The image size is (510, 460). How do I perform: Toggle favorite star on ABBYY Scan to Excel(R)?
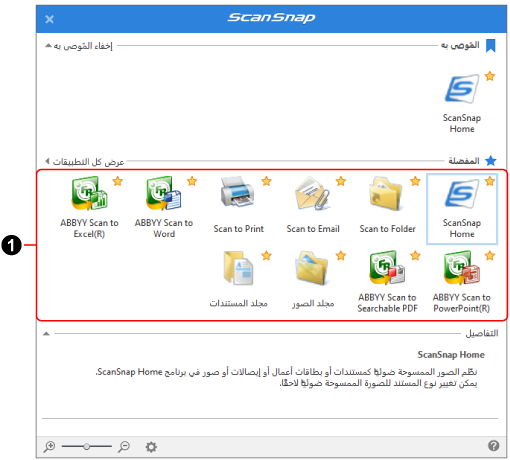click(118, 181)
